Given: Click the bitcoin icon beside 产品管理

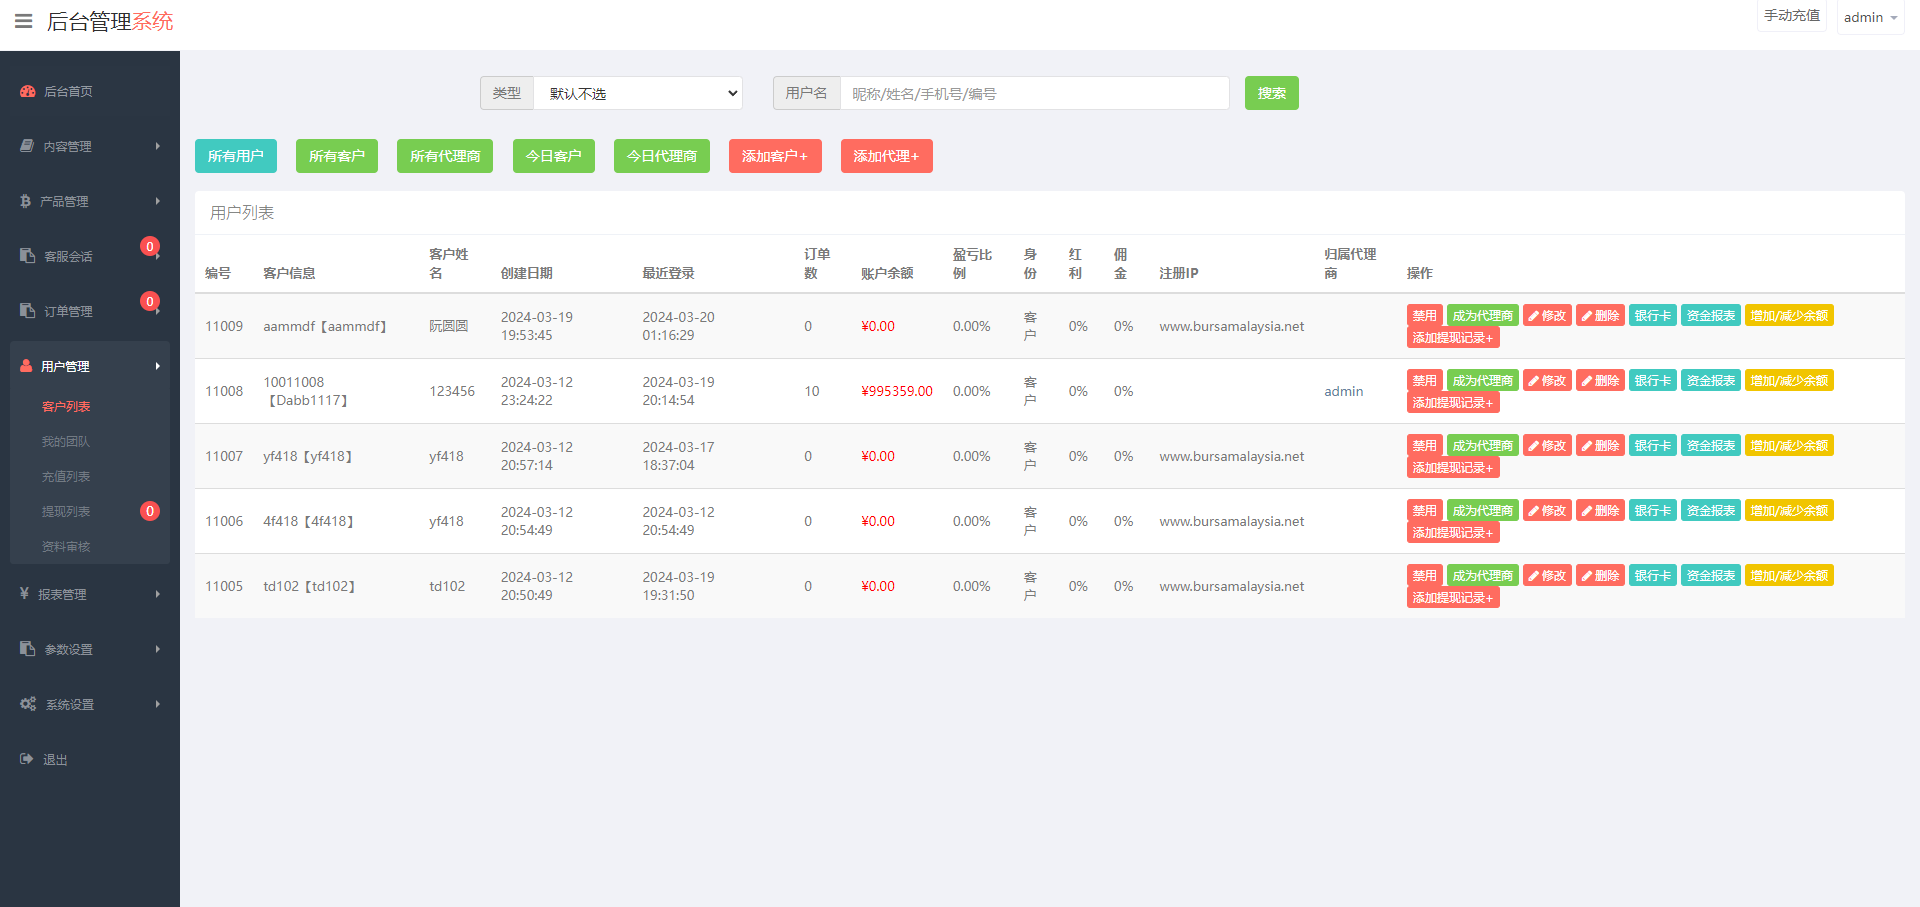Looking at the screenshot, I should (26, 201).
